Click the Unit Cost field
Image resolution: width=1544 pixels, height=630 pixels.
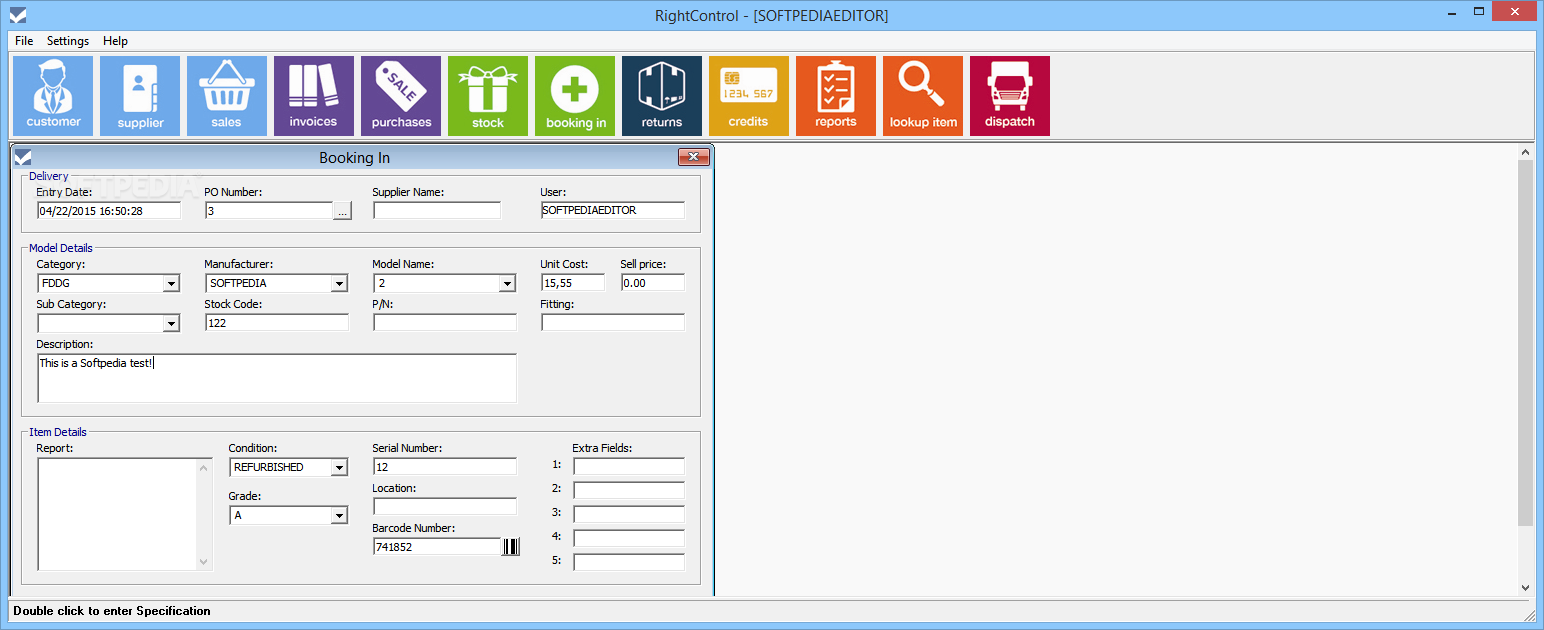coord(573,283)
